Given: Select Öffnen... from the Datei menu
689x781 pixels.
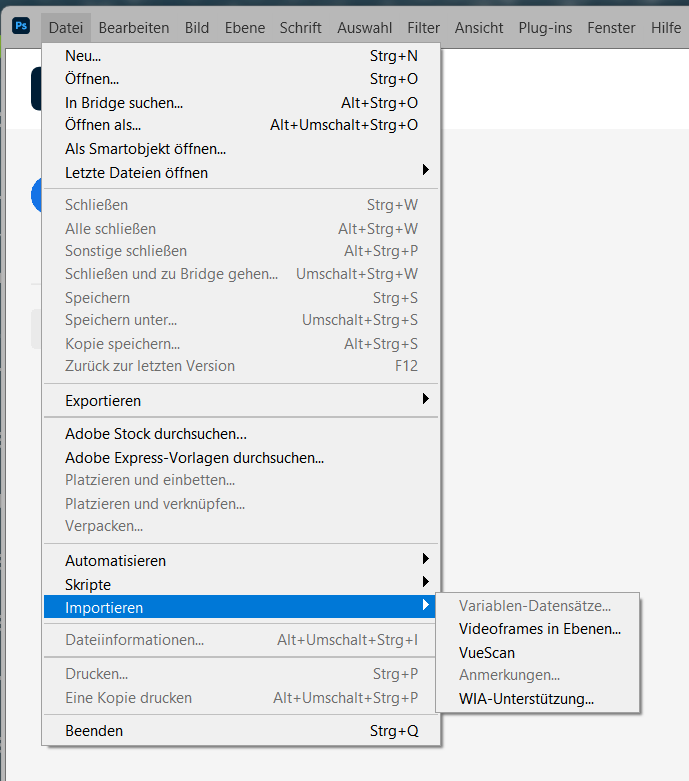Looking at the screenshot, I should (x=241, y=79).
